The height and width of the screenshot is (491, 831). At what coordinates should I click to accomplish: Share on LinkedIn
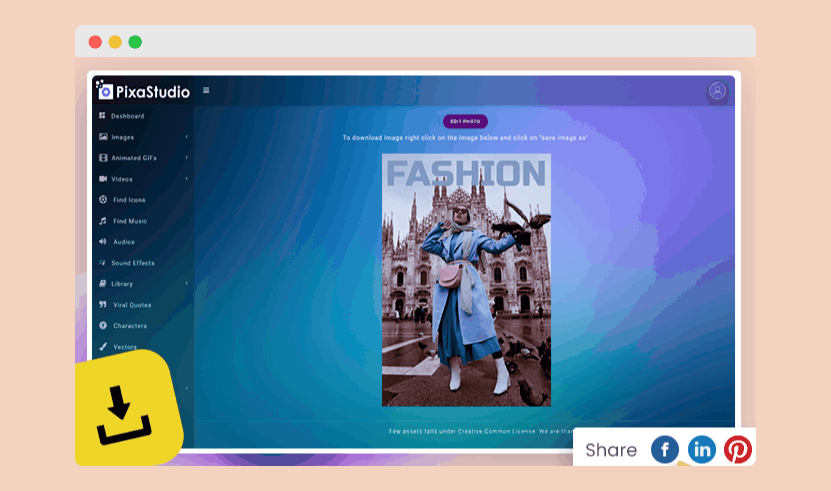[x=702, y=450]
